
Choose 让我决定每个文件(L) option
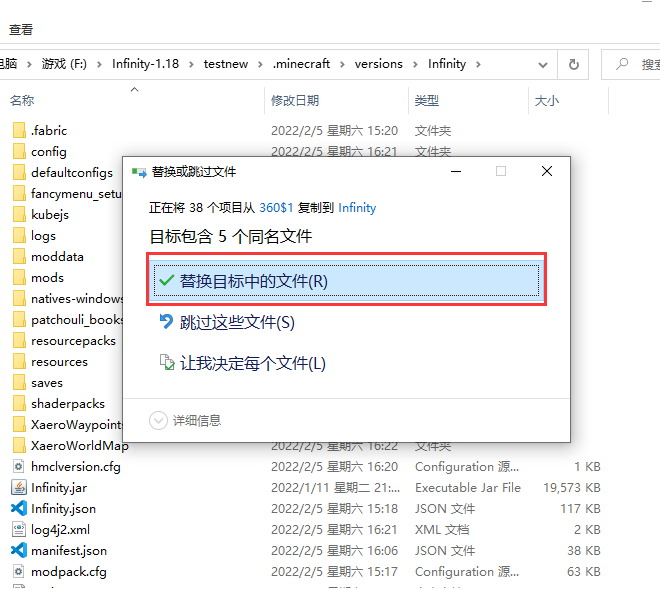click(x=243, y=363)
